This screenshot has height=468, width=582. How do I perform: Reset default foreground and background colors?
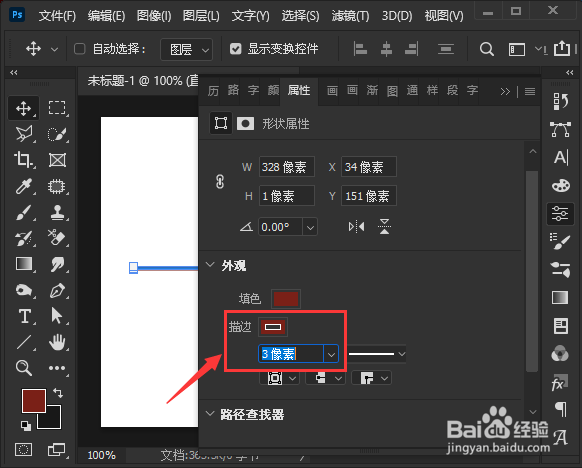[x=26, y=426]
